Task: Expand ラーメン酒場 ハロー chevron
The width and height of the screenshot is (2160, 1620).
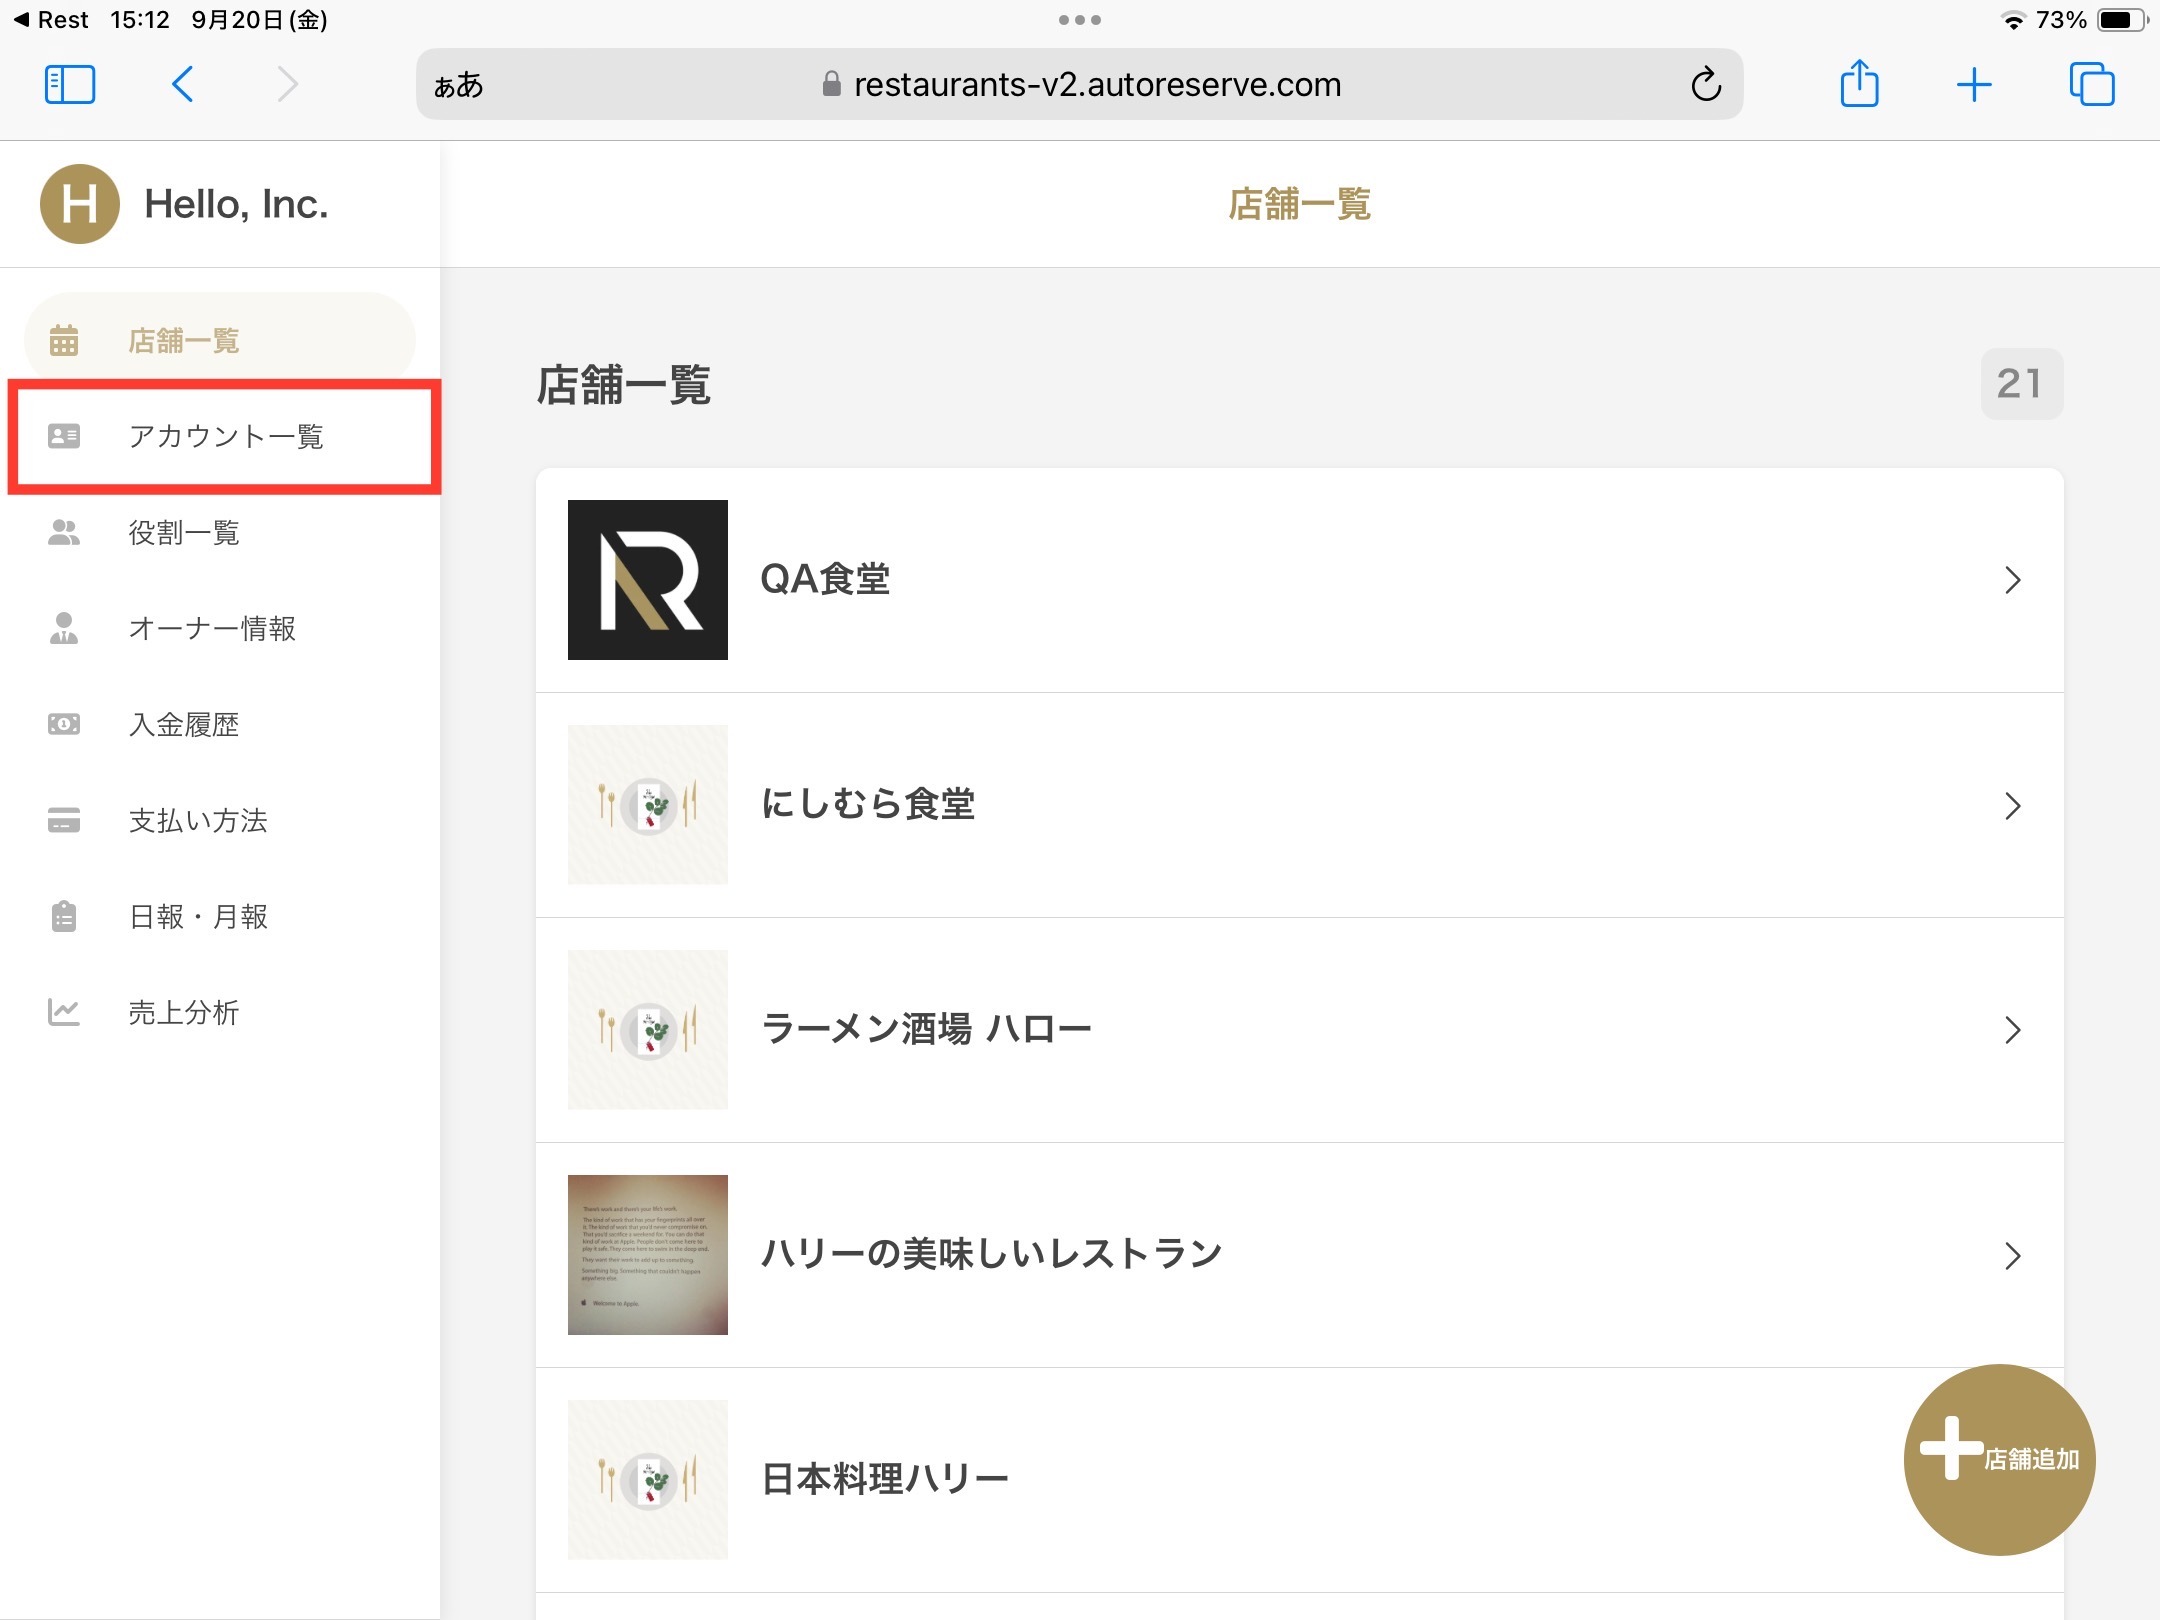Action: [x=2012, y=1030]
